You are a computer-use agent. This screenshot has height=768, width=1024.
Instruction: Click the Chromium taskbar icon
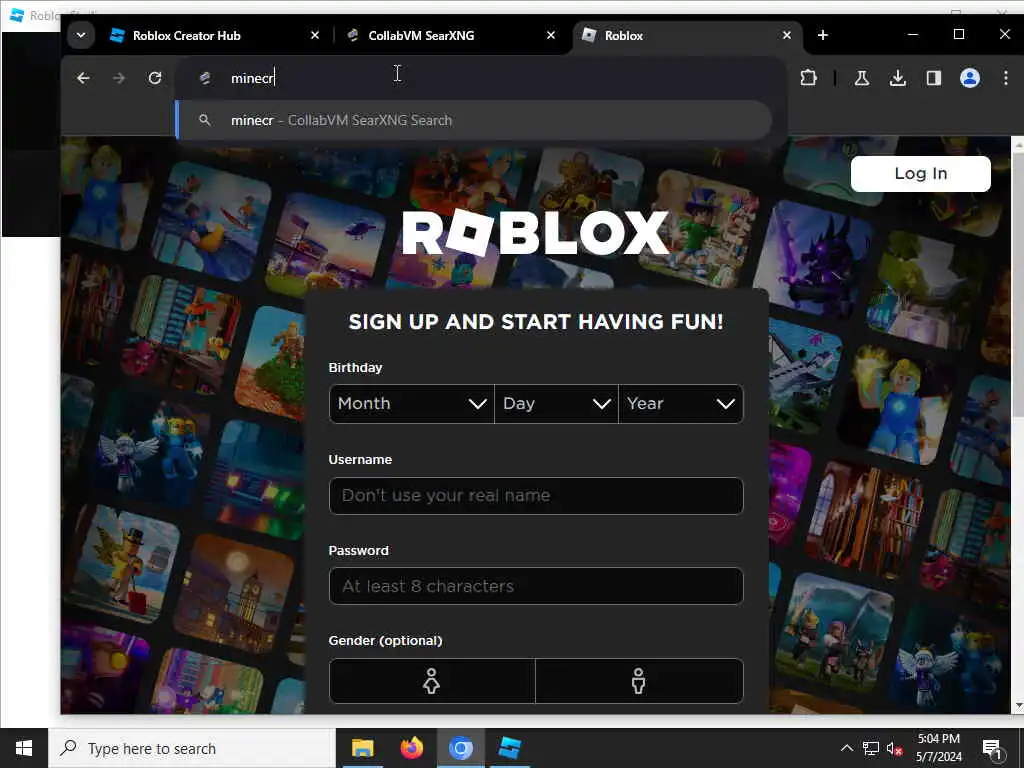pos(460,748)
